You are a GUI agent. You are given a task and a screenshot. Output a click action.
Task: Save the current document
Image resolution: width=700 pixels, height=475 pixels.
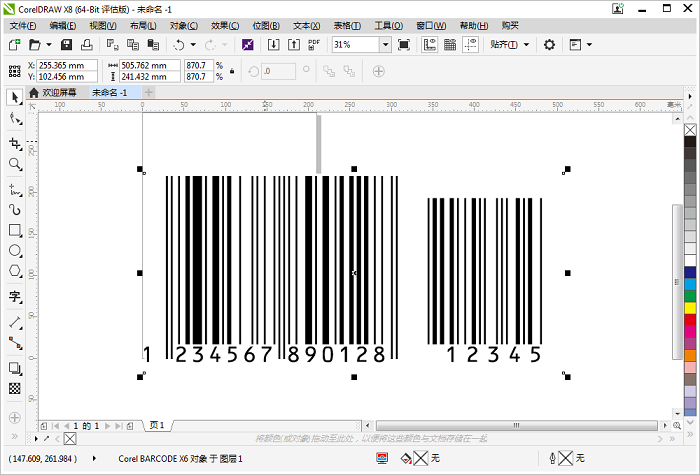67,45
